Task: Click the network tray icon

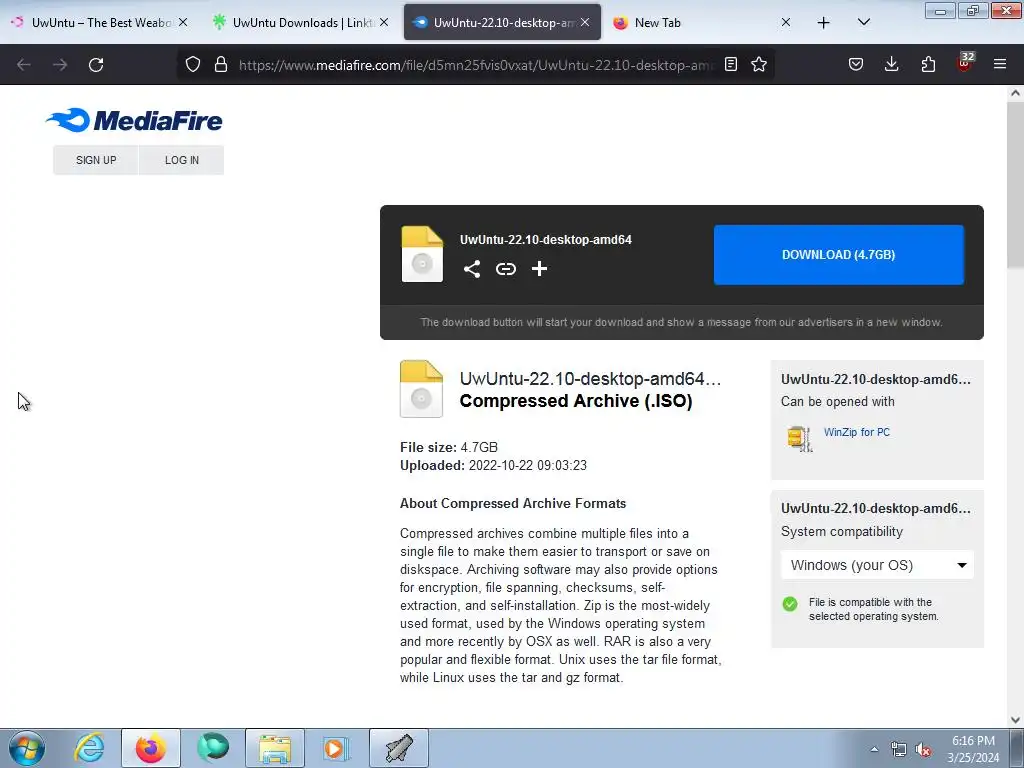Action: [899, 750]
